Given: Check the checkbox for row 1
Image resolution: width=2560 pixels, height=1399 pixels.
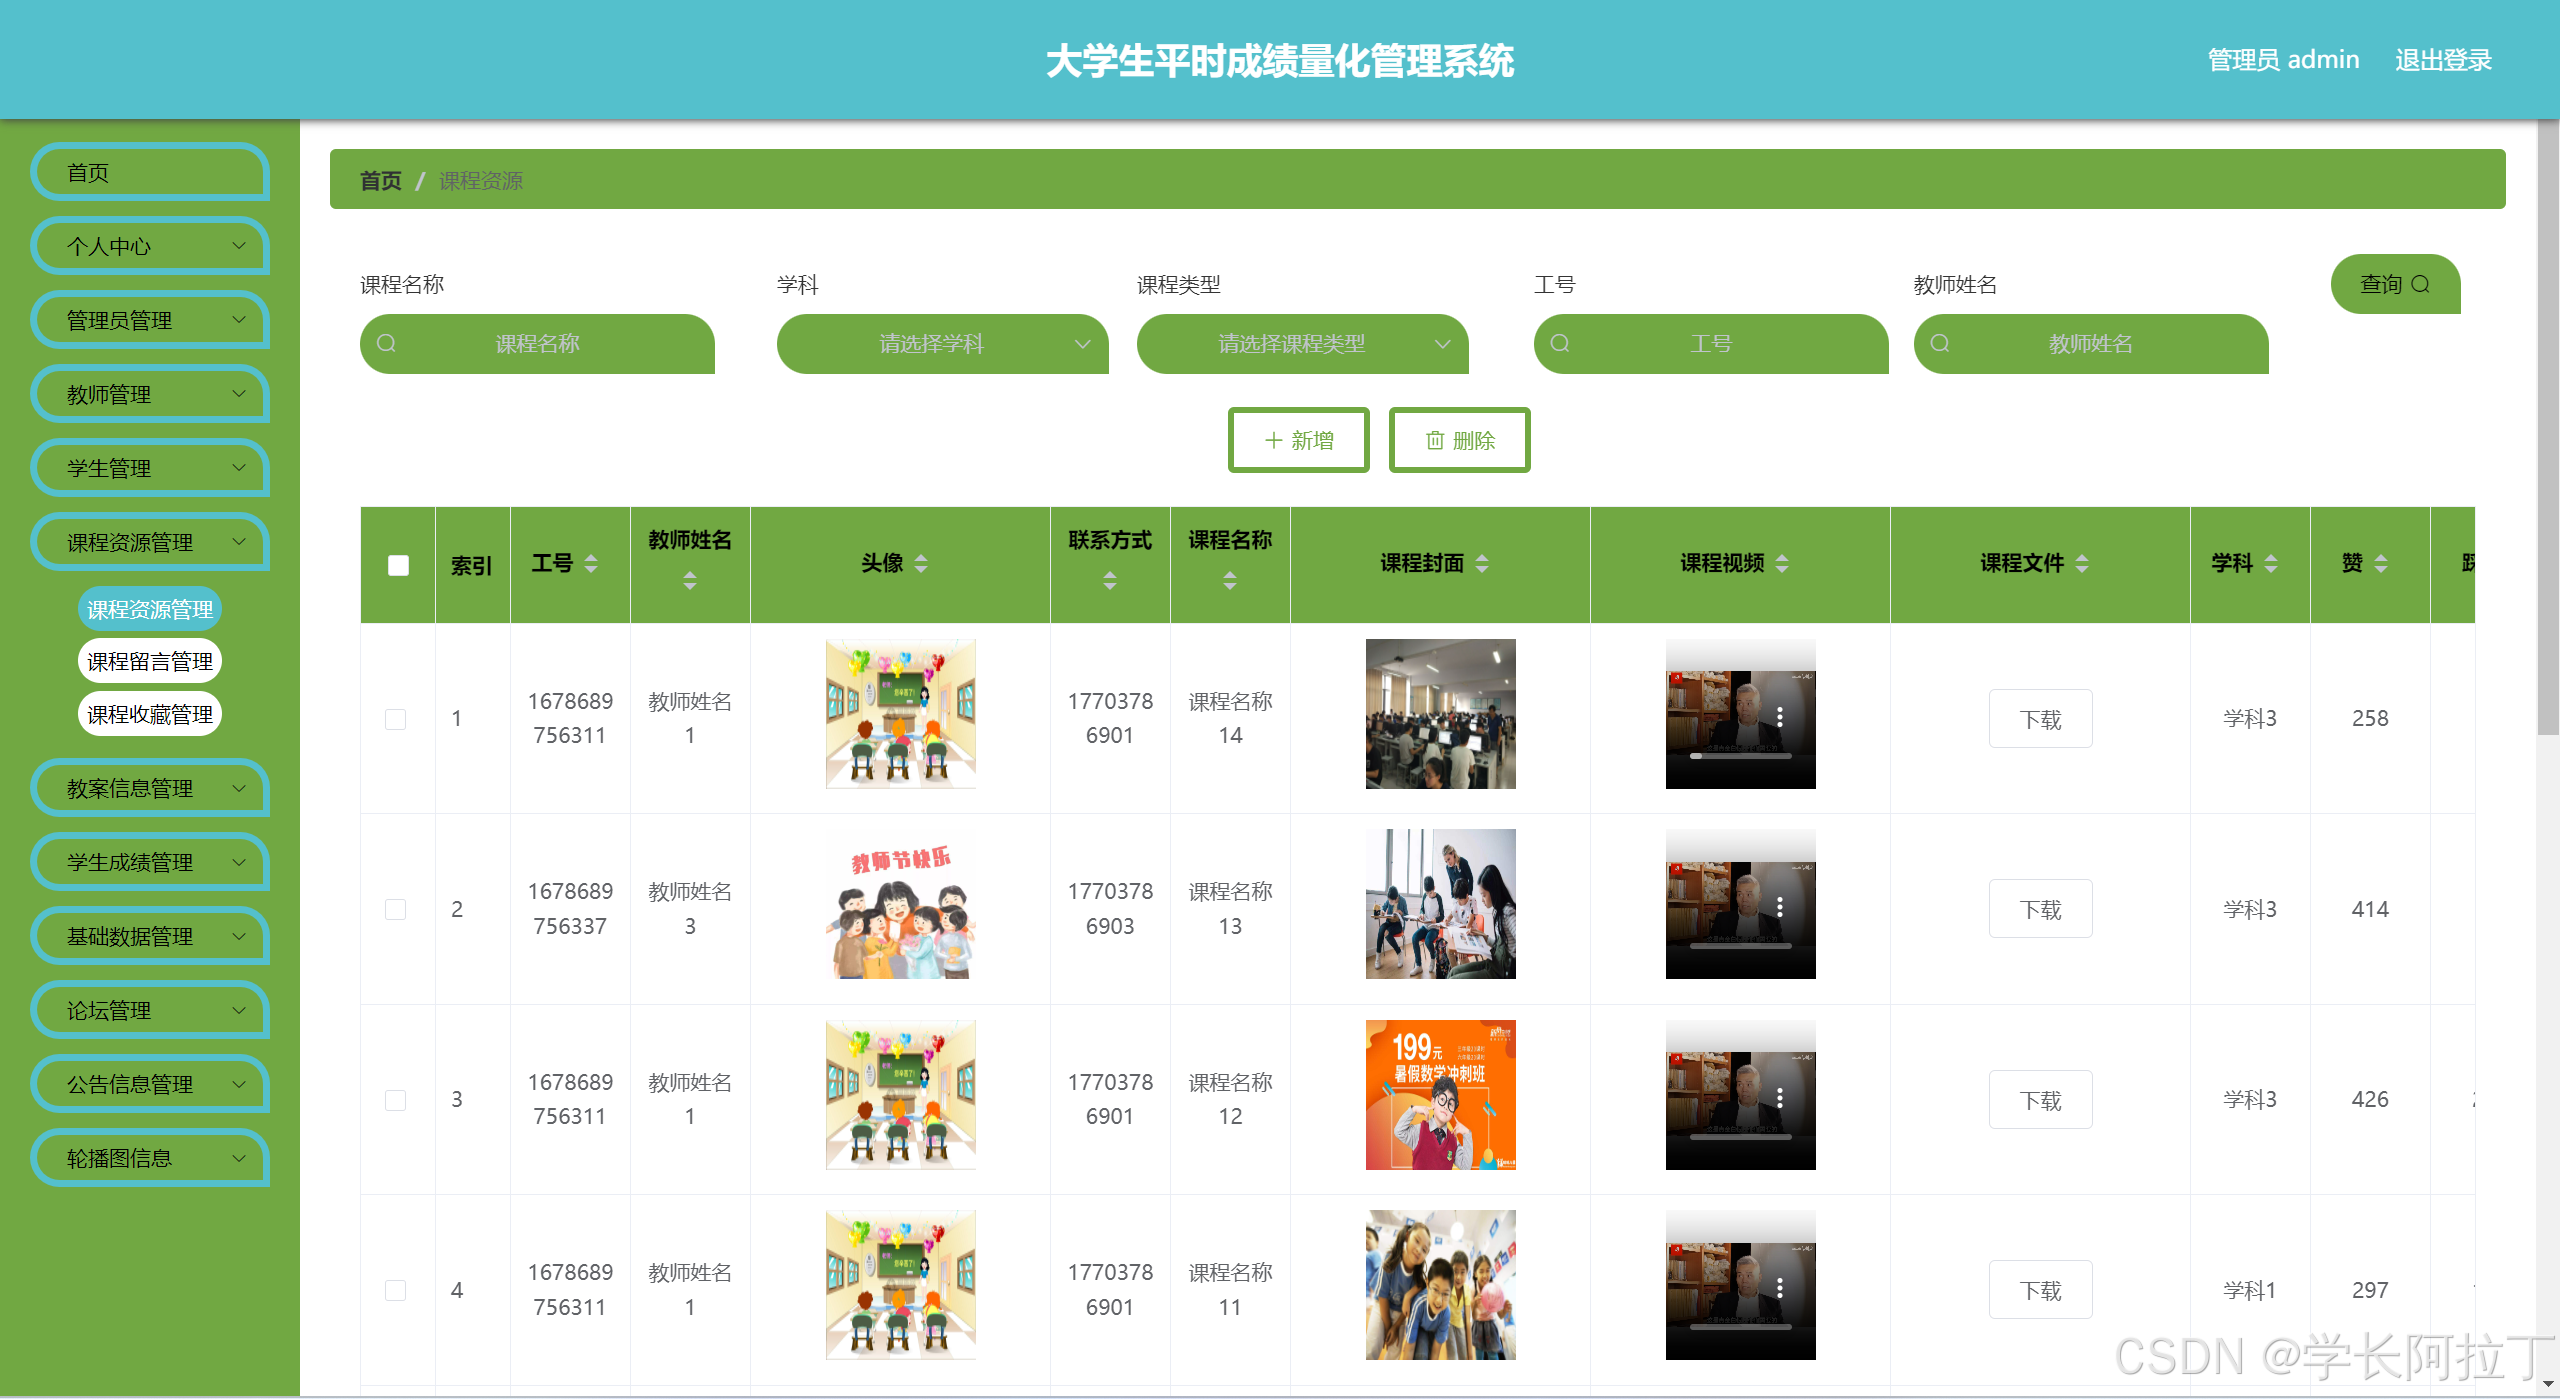Looking at the screenshot, I should coord(396,718).
